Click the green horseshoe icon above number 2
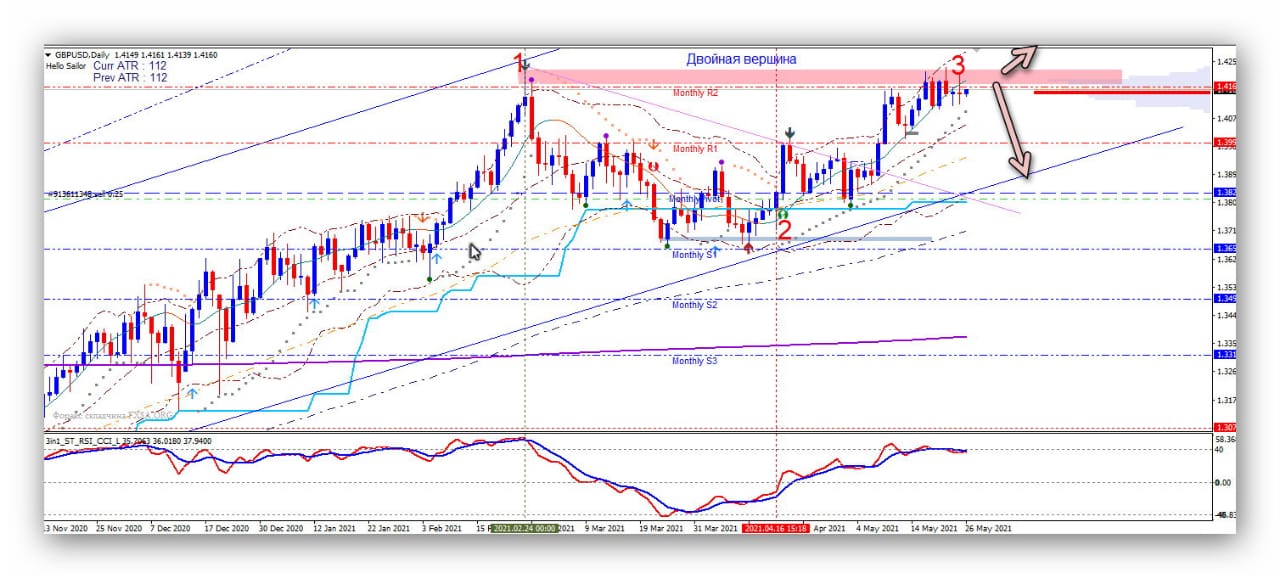Image resolution: width=1280 pixels, height=578 pixels. click(x=783, y=213)
